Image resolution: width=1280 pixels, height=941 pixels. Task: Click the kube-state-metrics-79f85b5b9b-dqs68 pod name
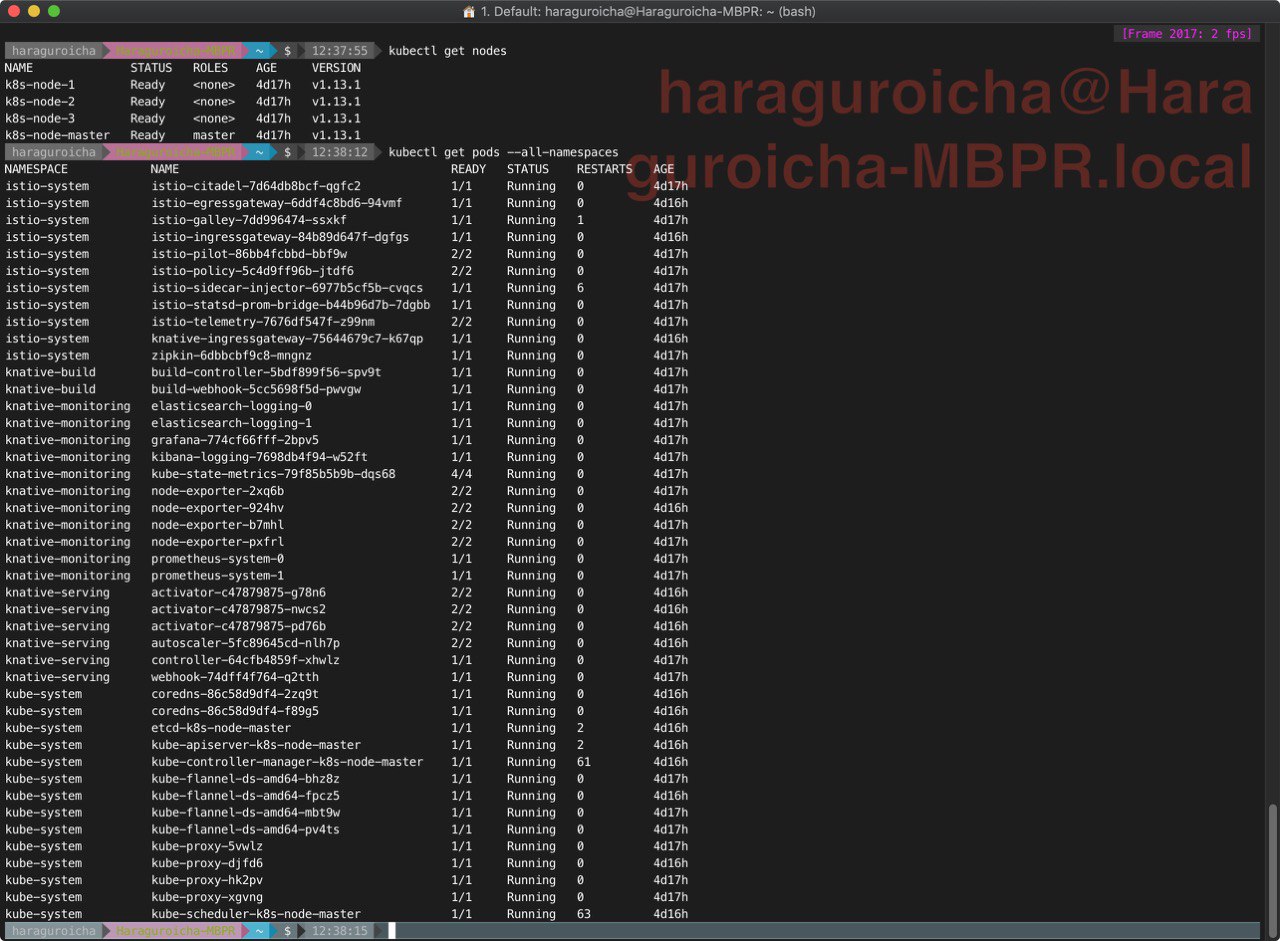click(273, 474)
